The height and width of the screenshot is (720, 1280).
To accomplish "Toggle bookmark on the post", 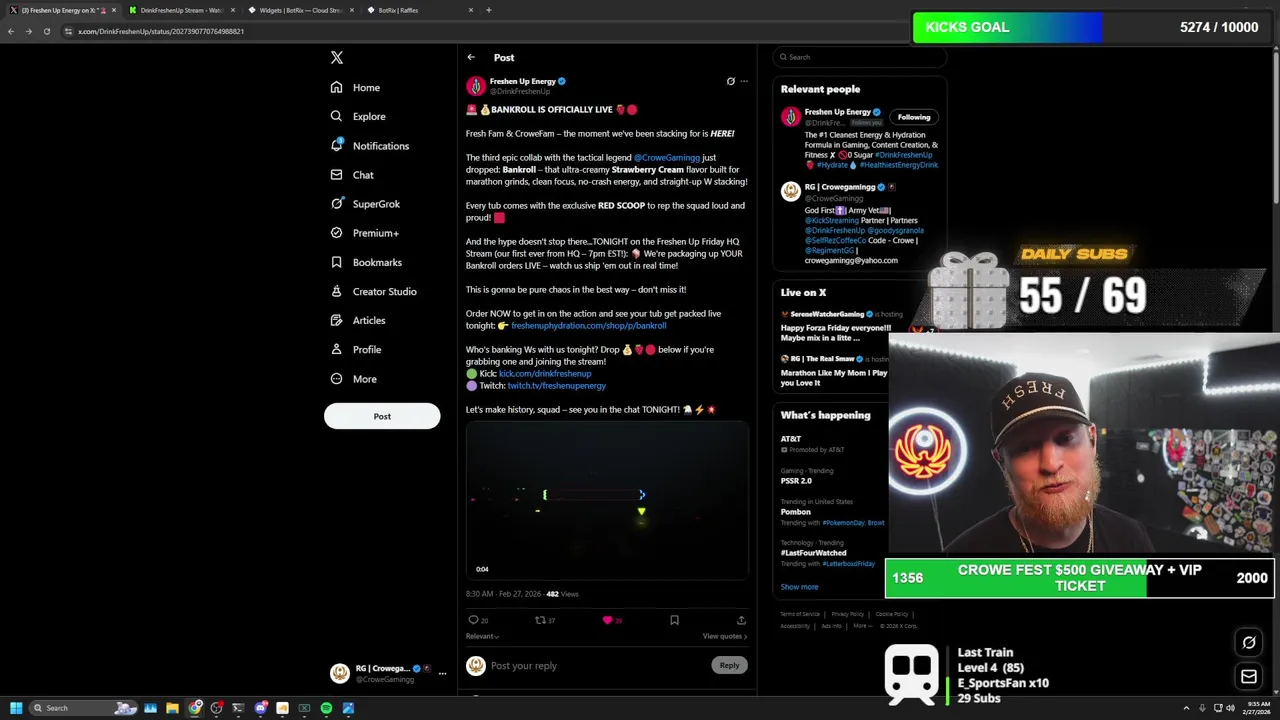I will point(674,620).
